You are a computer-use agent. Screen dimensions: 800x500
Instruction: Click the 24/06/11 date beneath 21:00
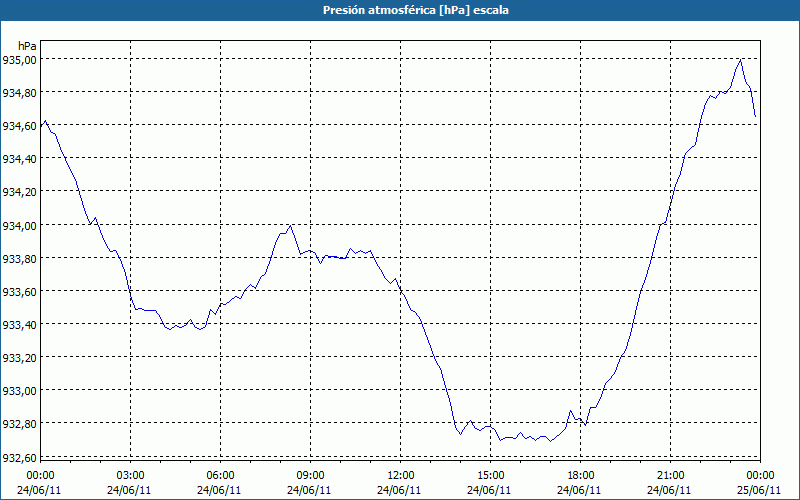[670, 490]
